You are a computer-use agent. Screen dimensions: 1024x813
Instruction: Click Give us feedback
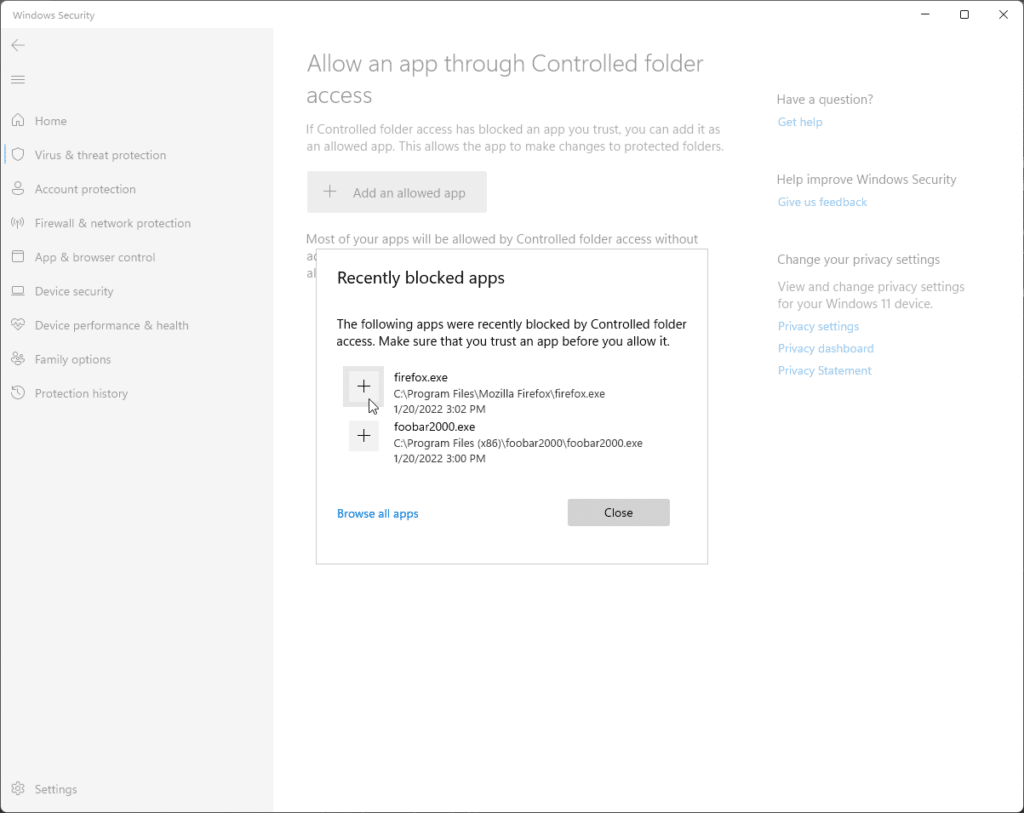(822, 201)
